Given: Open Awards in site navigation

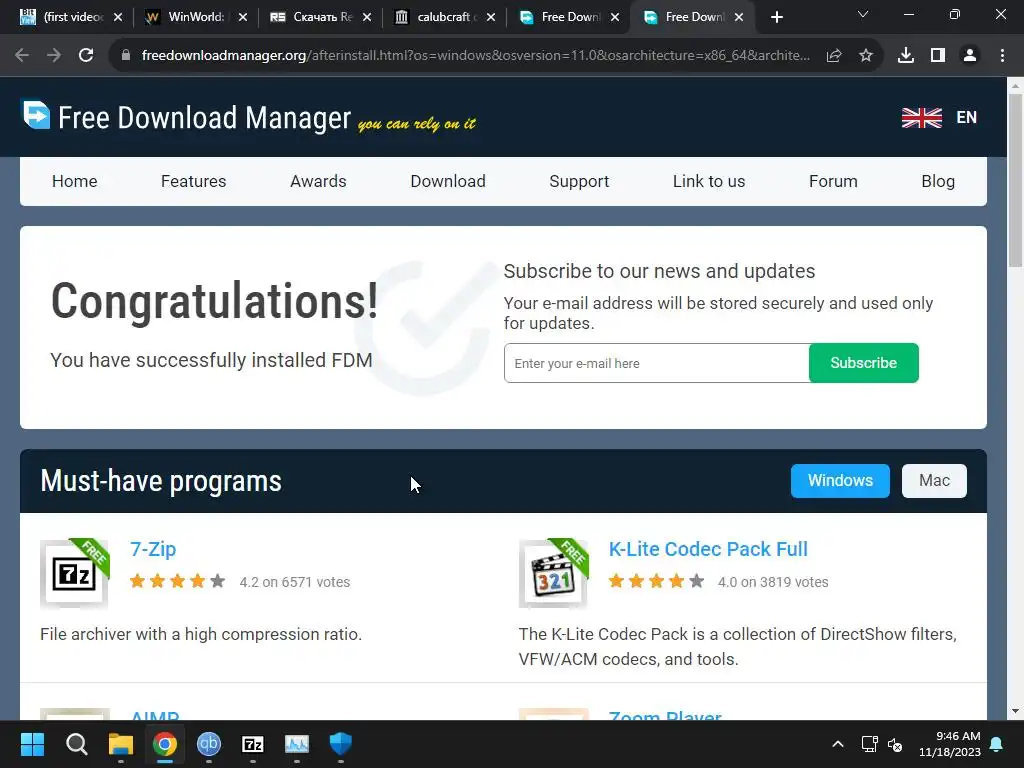Looking at the screenshot, I should (318, 182).
